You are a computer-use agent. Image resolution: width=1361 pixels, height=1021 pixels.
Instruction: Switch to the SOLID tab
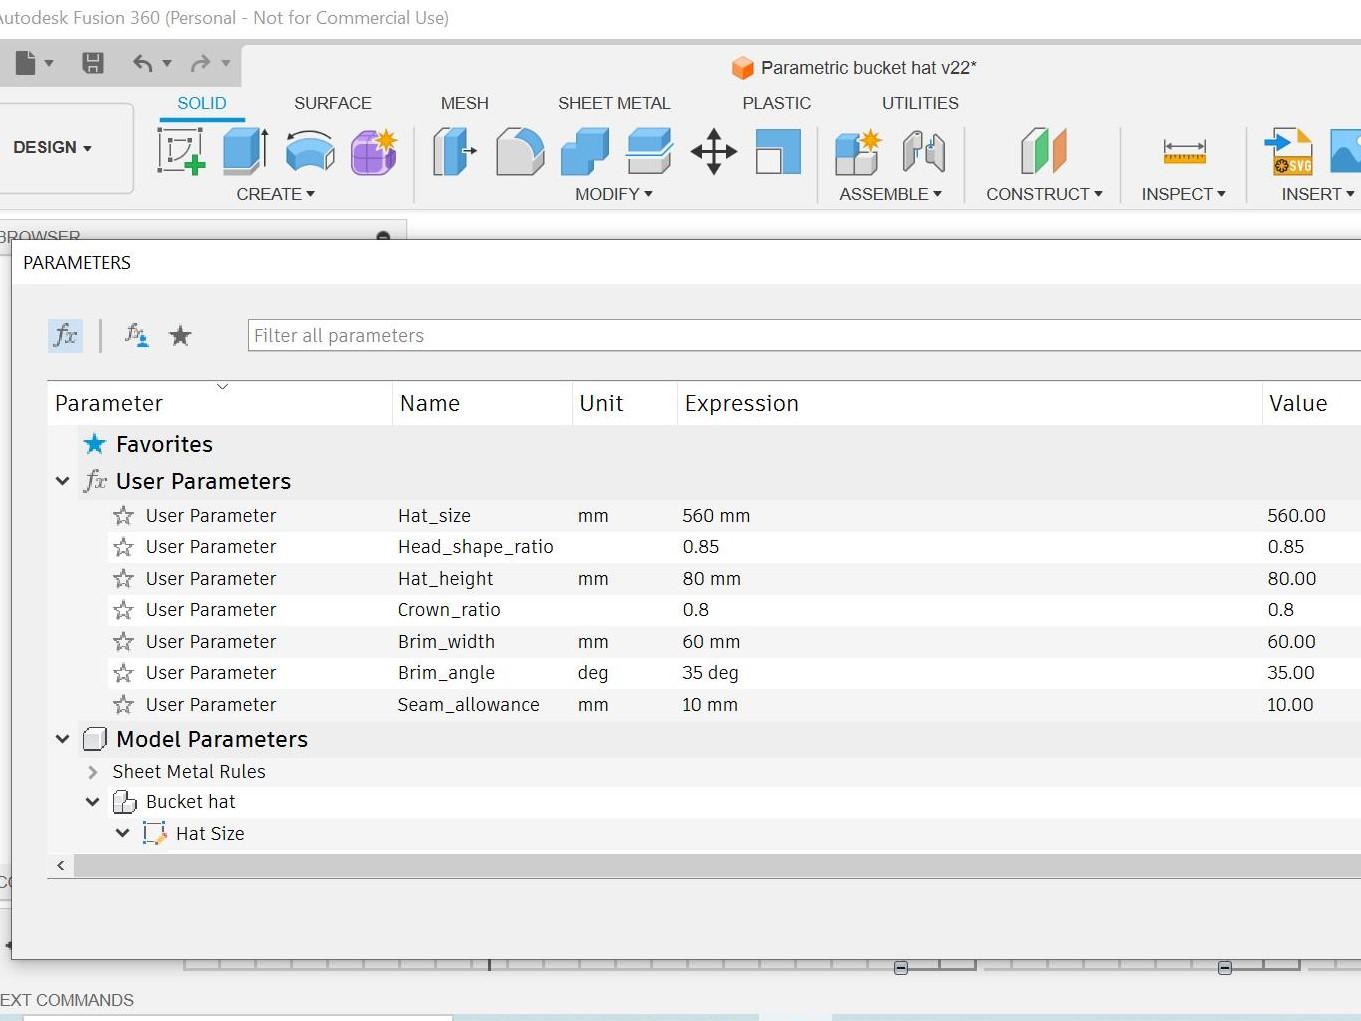point(202,103)
